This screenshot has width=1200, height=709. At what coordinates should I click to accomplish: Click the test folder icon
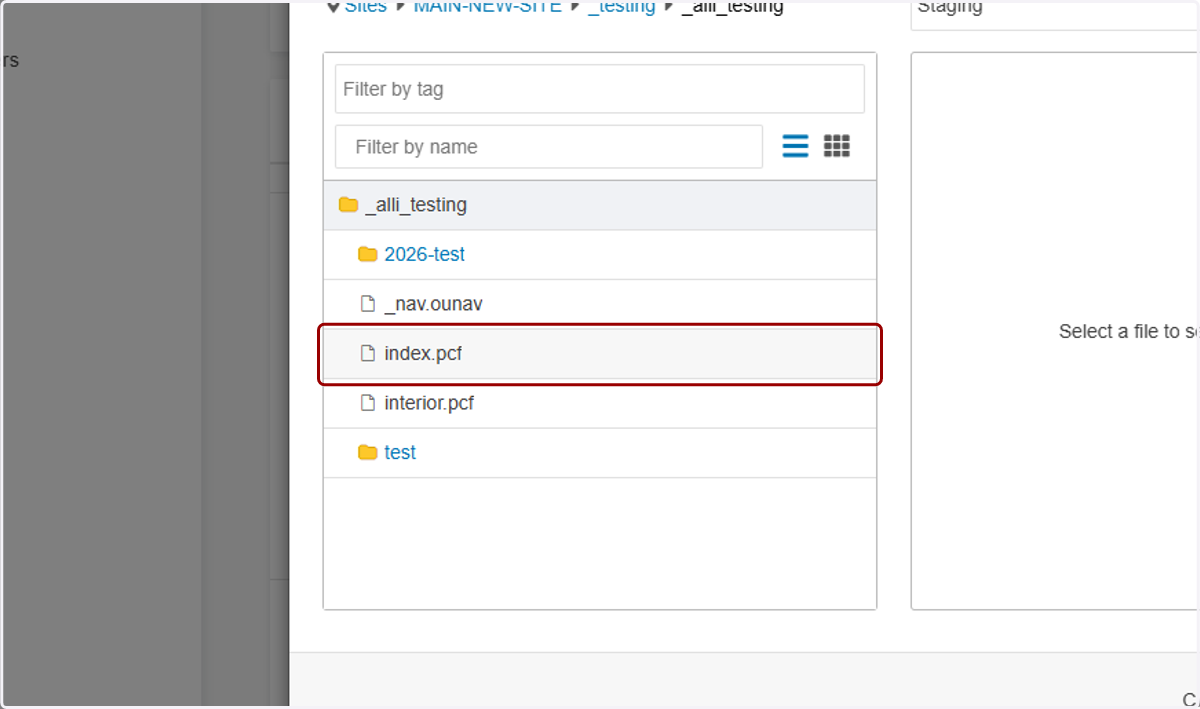point(367,452)
